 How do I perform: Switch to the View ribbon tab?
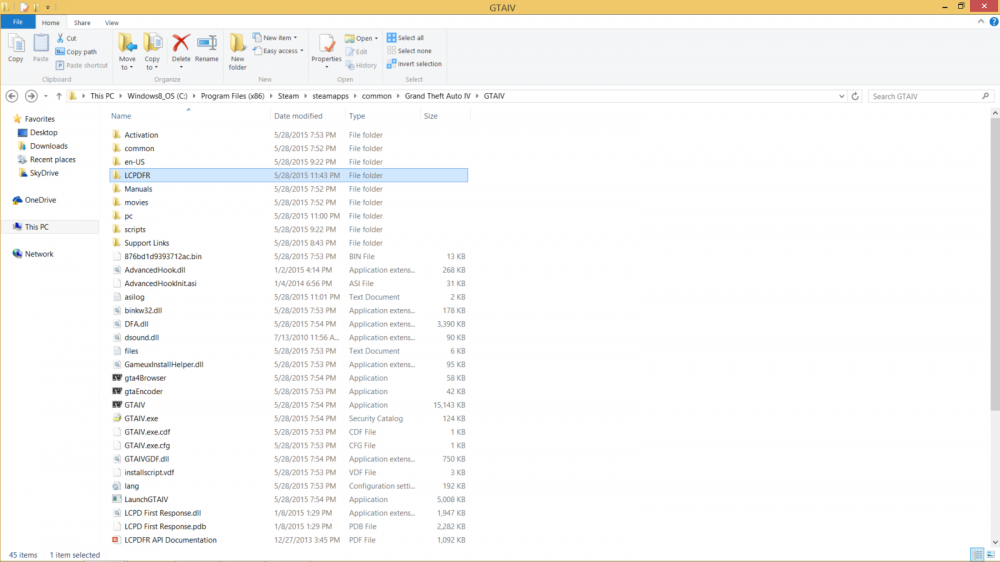pos(112,22)
